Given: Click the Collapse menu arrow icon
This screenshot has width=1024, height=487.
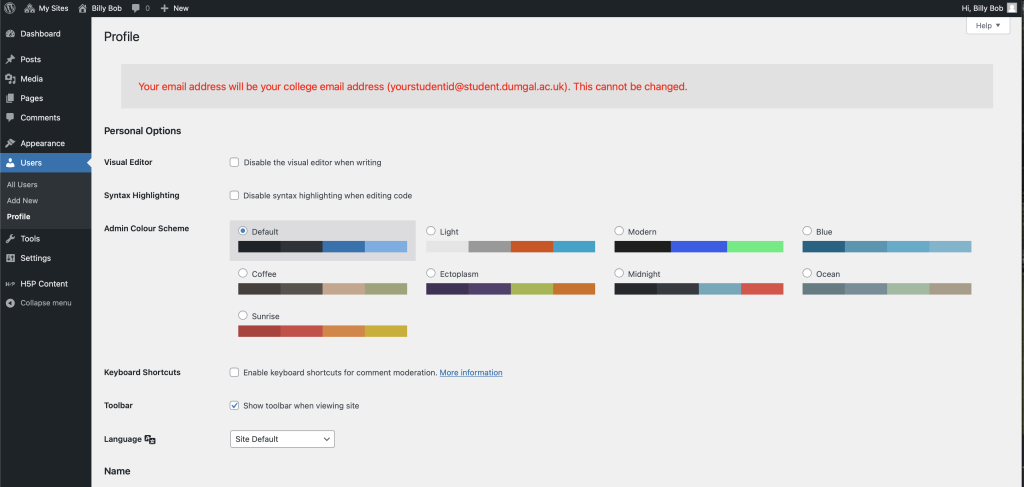Looking at the screenshot, I should [x=10, y=303].
